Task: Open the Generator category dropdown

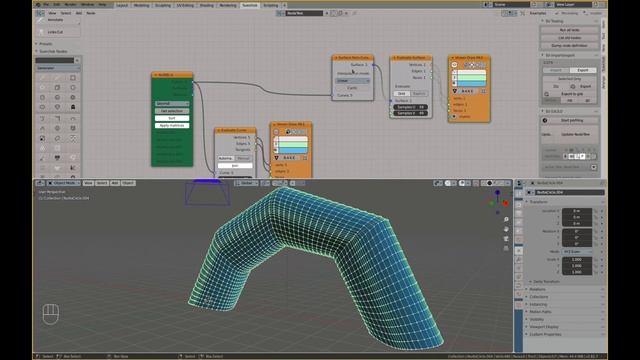Action: tap(58, 68)
